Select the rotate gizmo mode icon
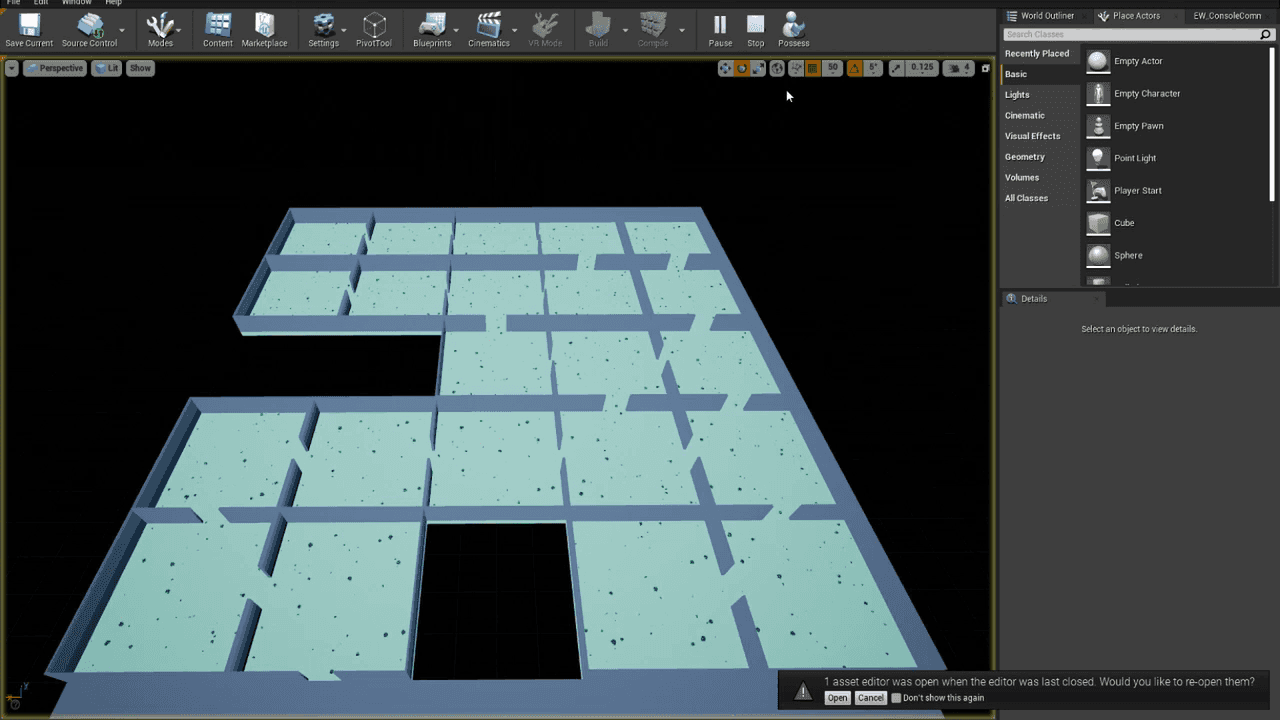Image resolution: width=1280 pixels, height=720 pixels. [x=742, y=68]
